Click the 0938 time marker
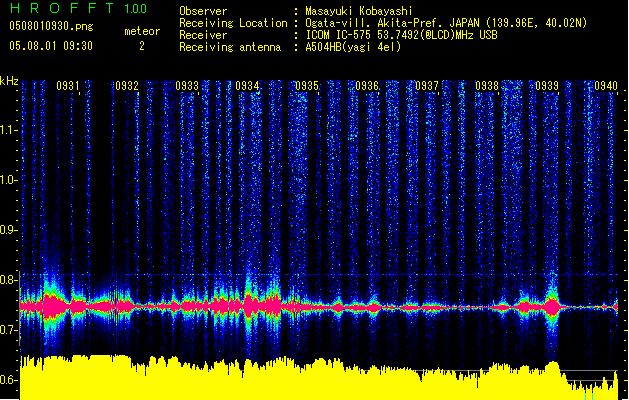629x400 pixels. point(487,86)
